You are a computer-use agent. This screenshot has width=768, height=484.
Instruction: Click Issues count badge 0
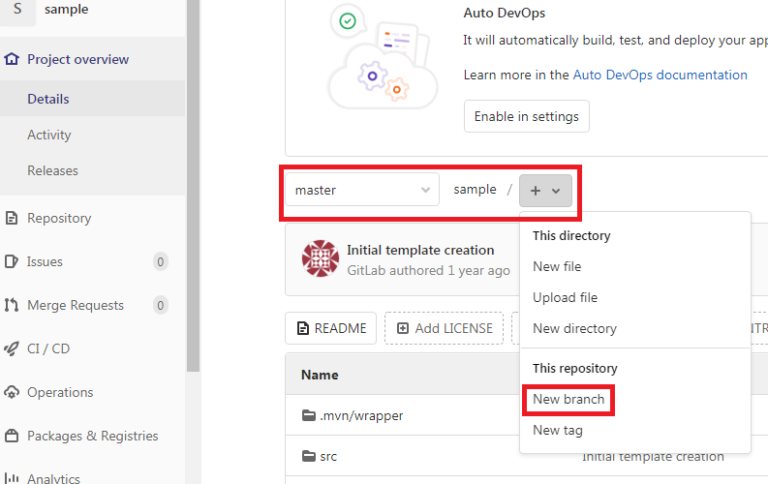coord(160,262)
